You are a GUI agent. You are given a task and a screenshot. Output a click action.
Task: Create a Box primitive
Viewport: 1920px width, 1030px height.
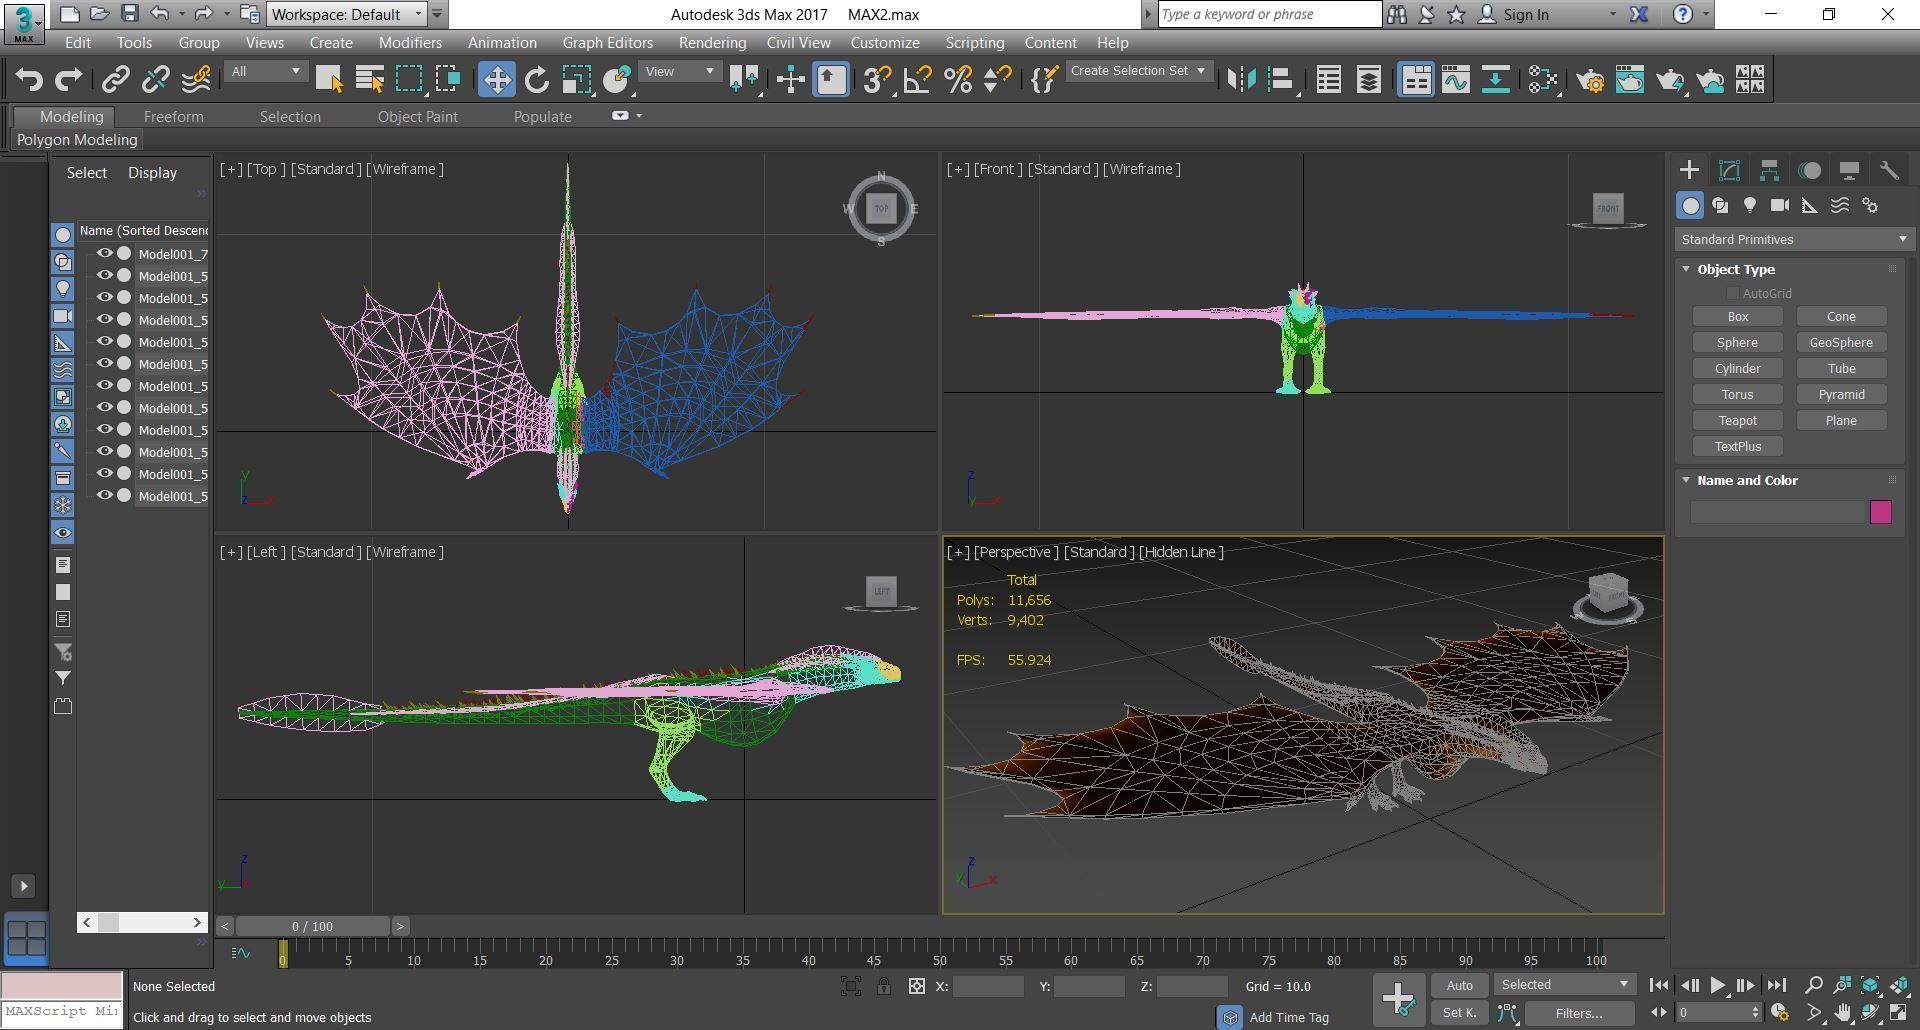coord(1738,317)
